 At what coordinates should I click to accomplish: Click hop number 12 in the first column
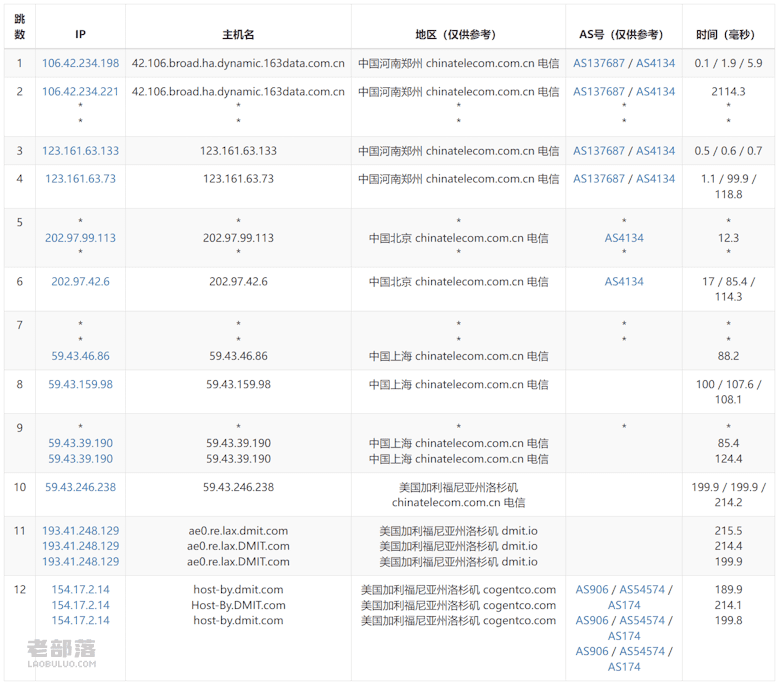click(19, 589)
